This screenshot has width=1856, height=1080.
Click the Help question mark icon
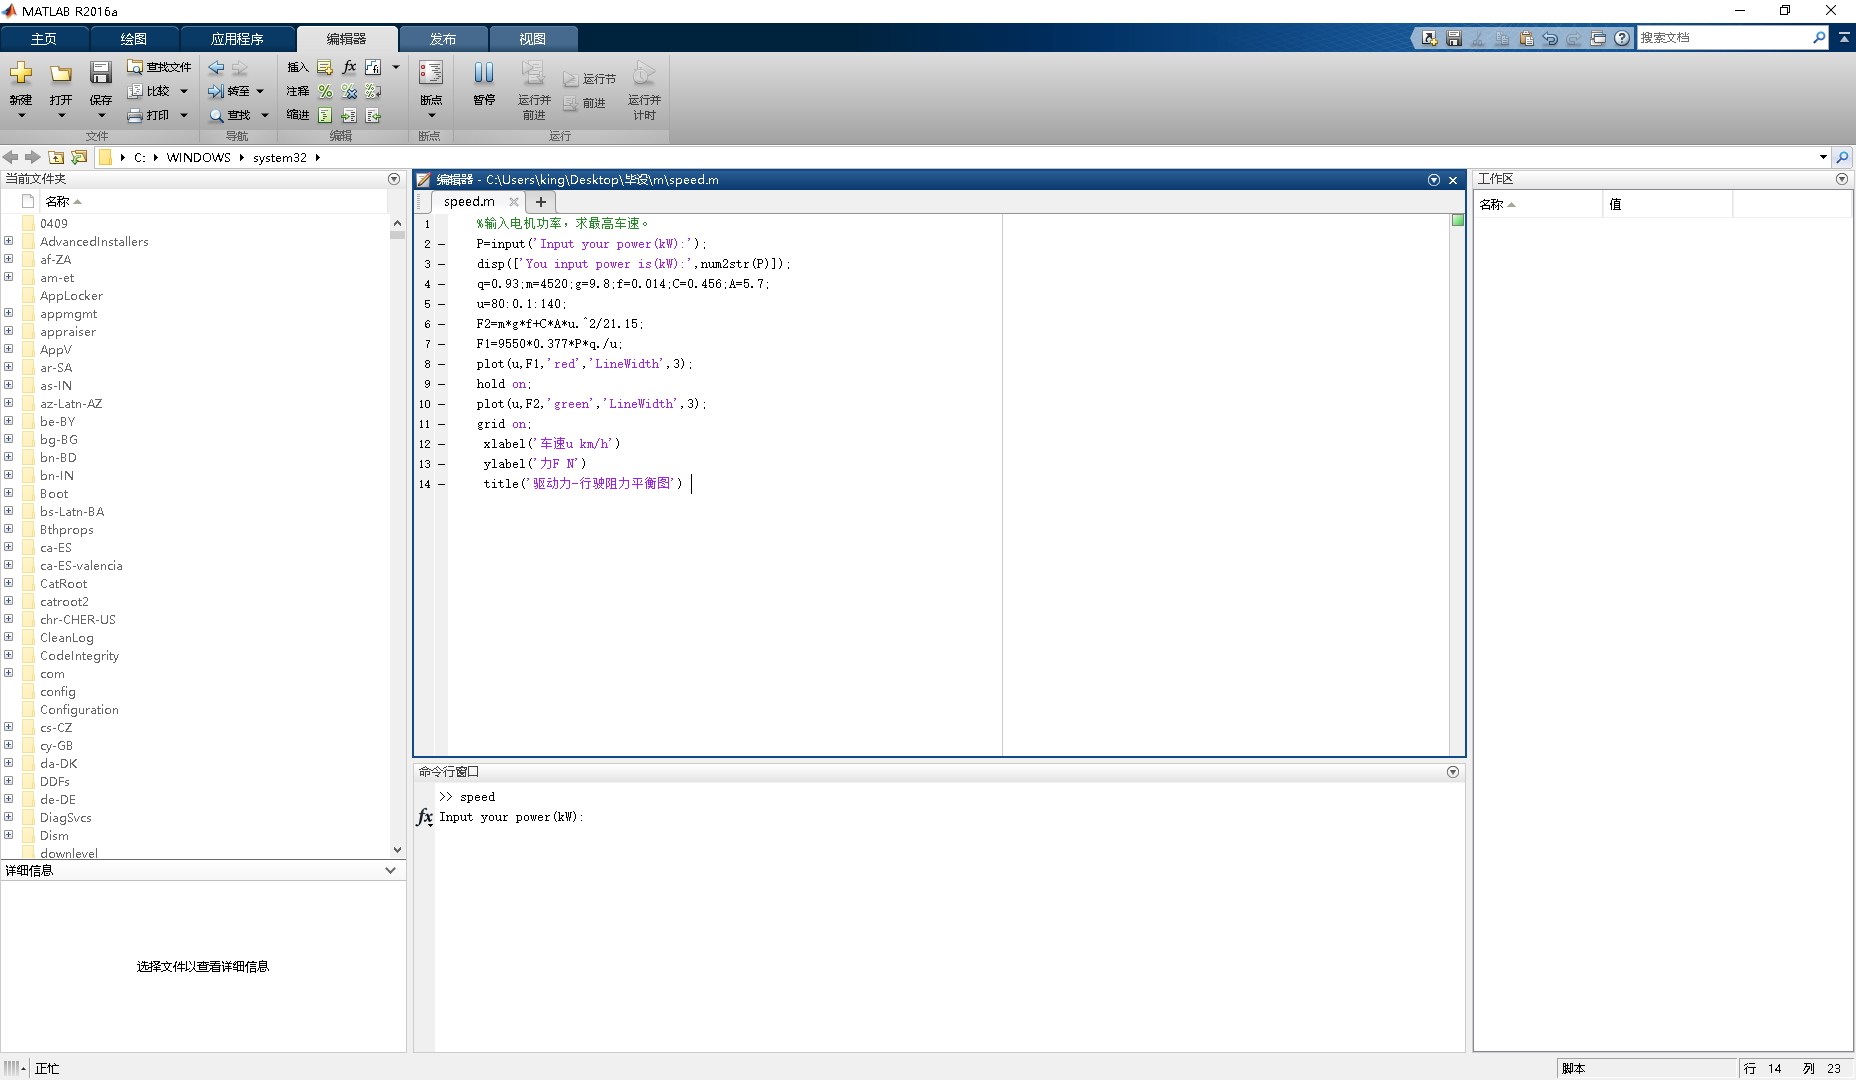[x=1622, y=38]
